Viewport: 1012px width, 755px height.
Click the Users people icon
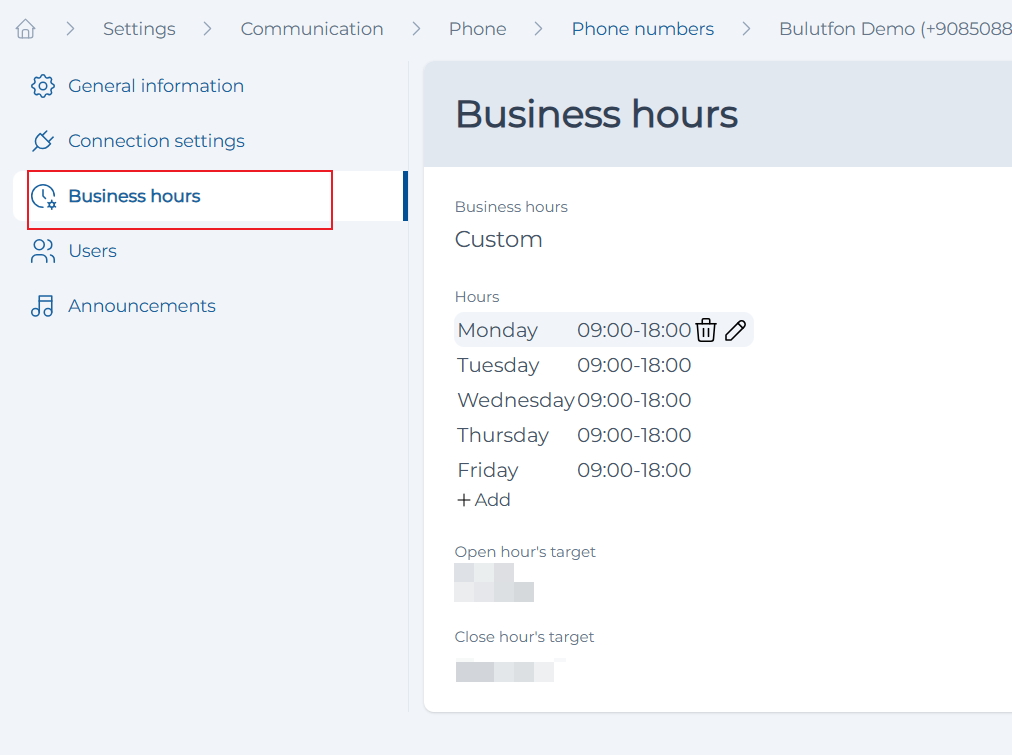click(x=42, y=251)
